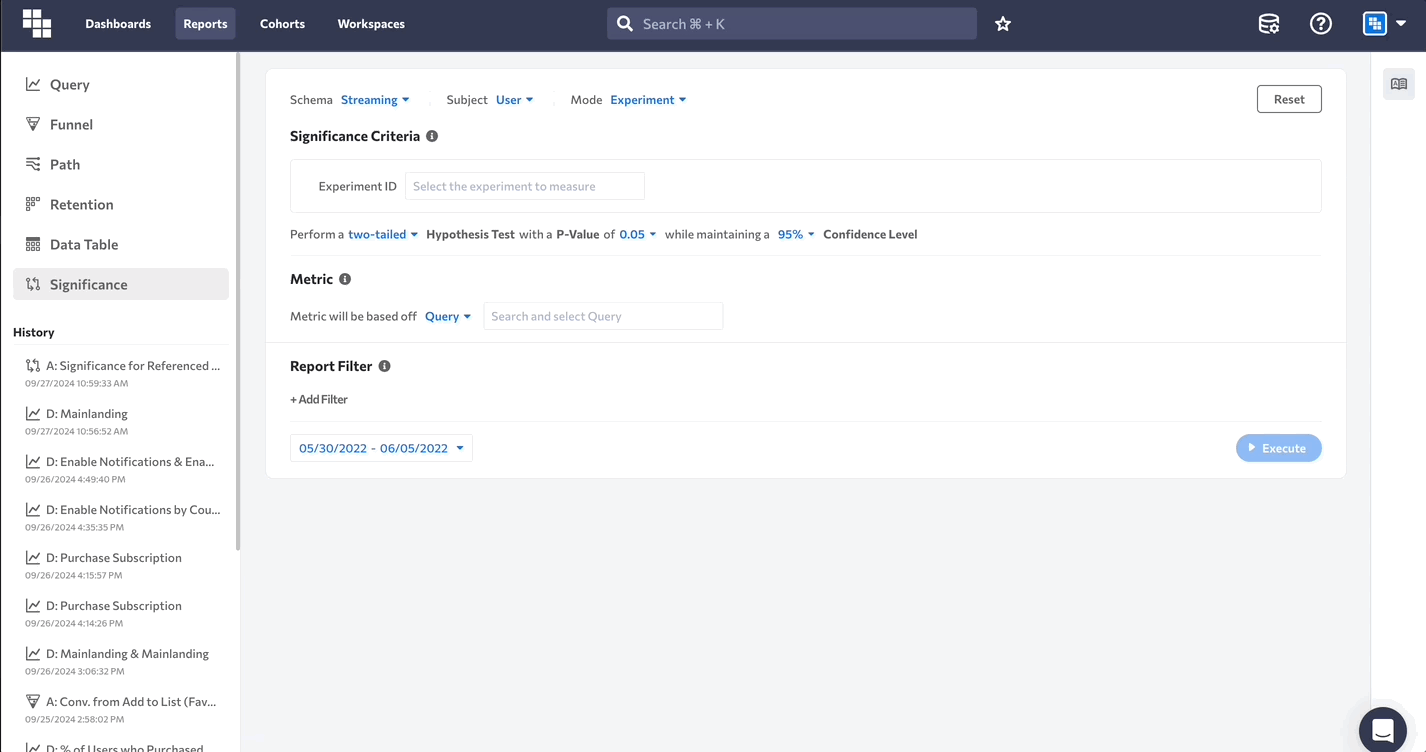1426x752 pixels.
Task: Focus the Experiment ID input field
Action: pos(525,186)
